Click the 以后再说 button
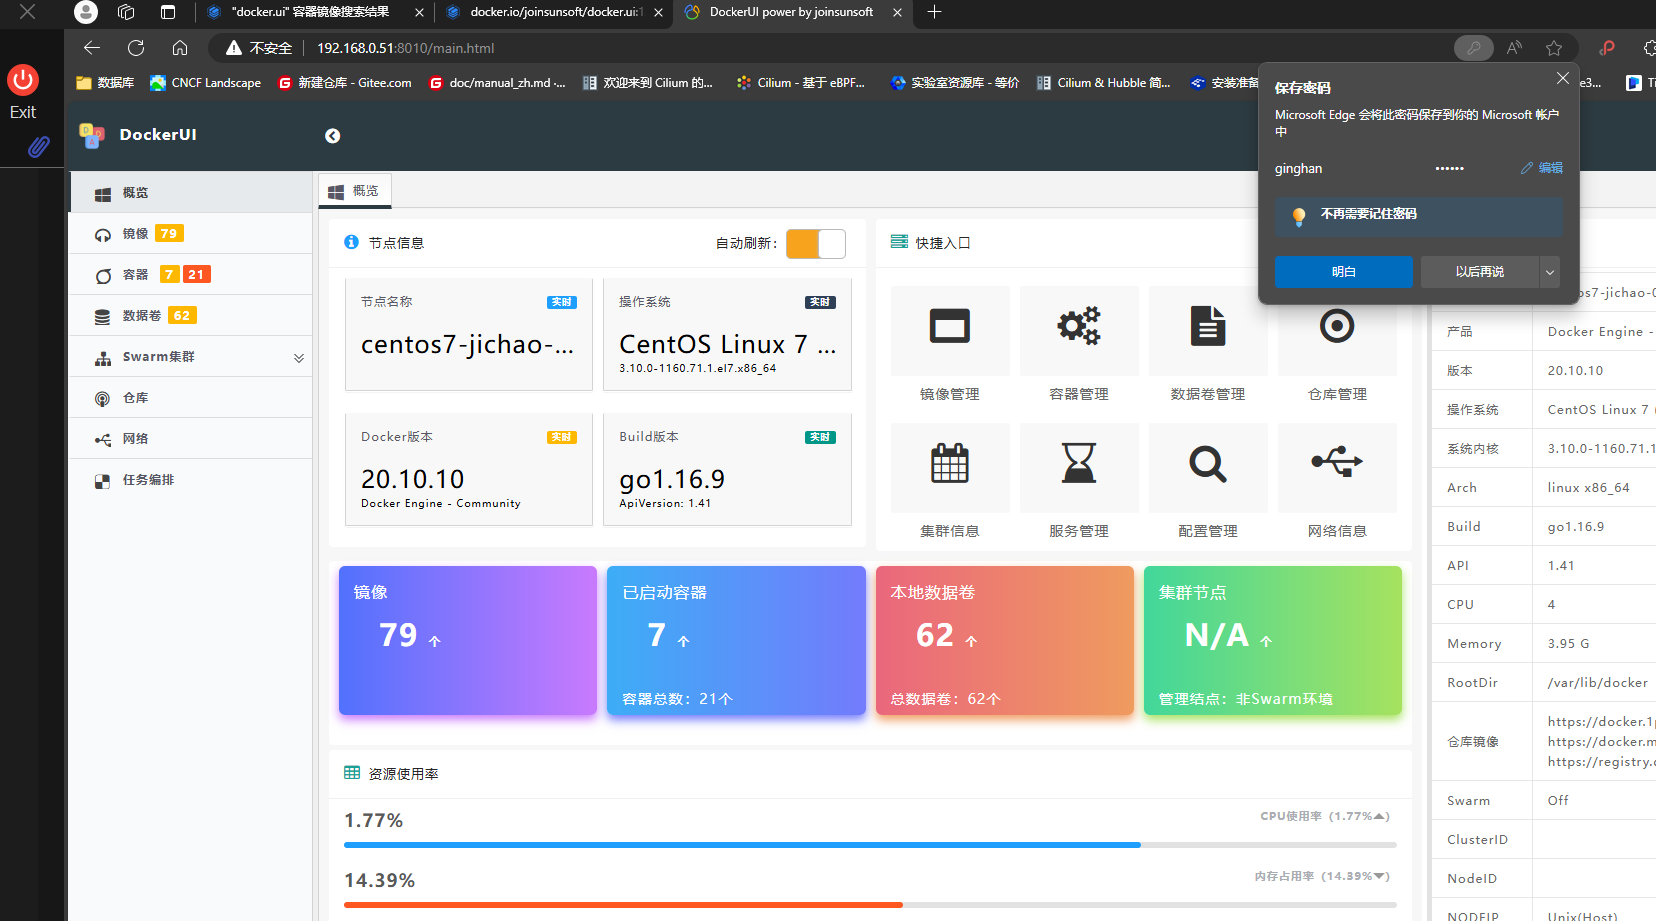This screenshot has height=921, width=1656. (1480, 272)
